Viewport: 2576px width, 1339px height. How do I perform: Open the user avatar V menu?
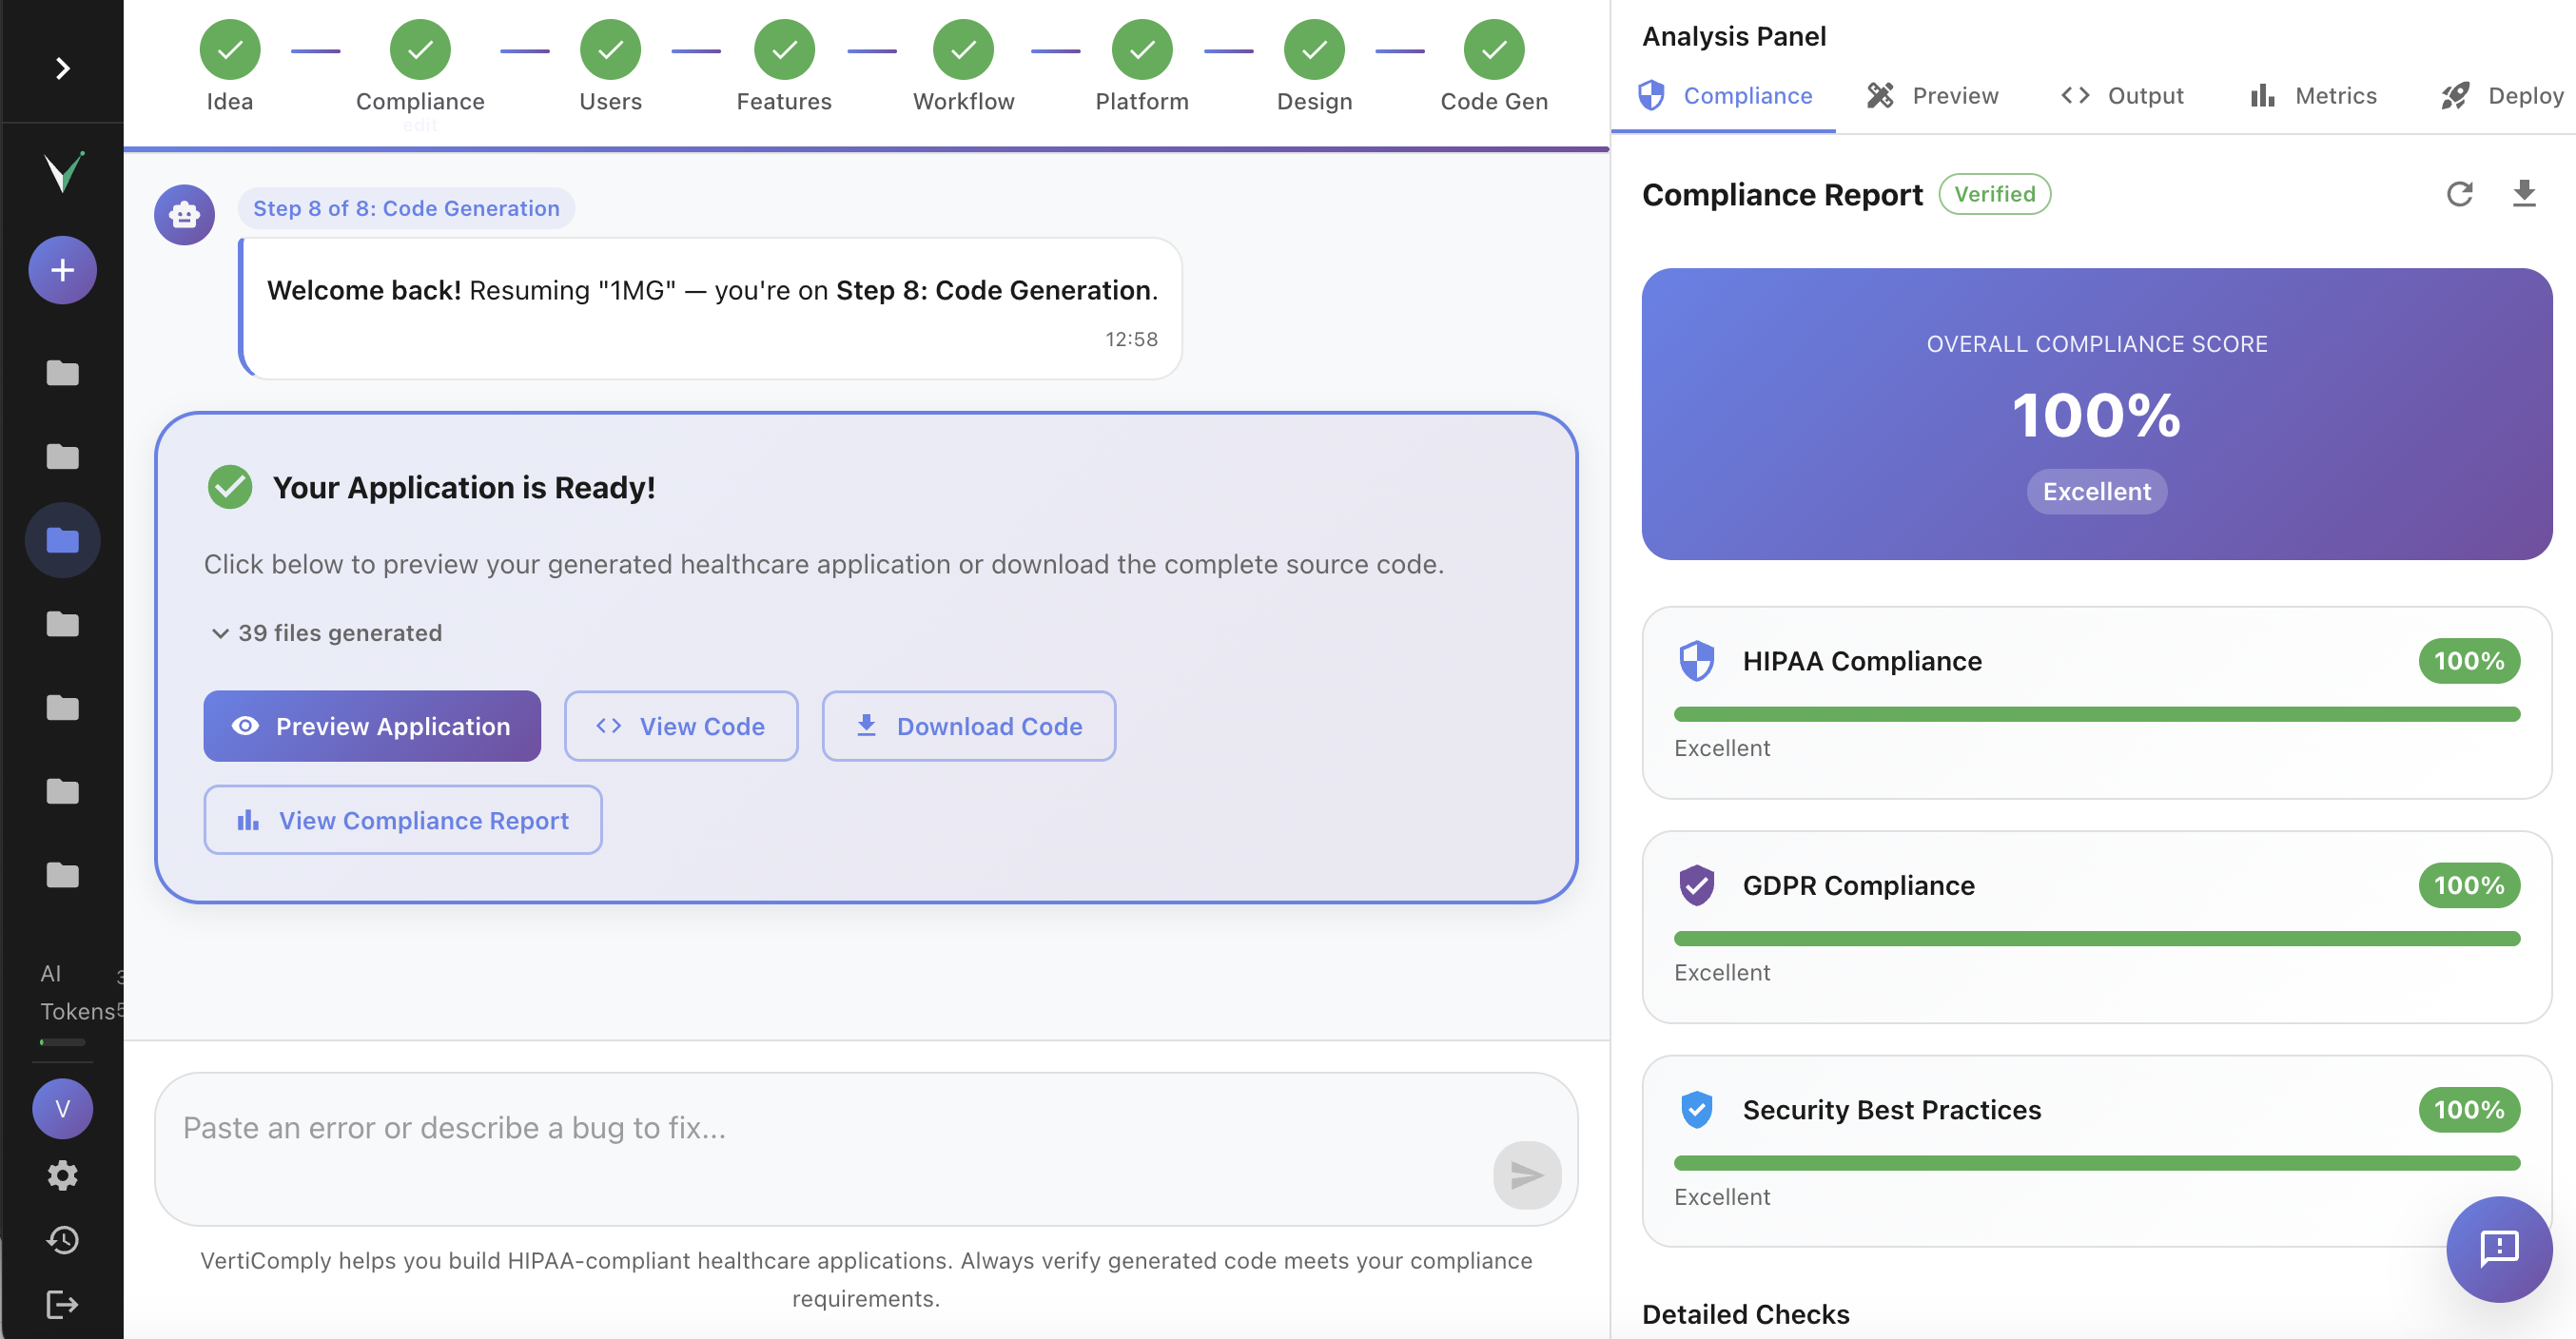62,1108
